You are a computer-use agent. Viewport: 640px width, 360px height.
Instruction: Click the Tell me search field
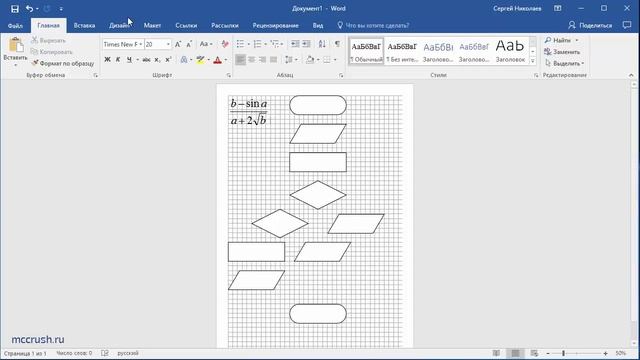373,25
